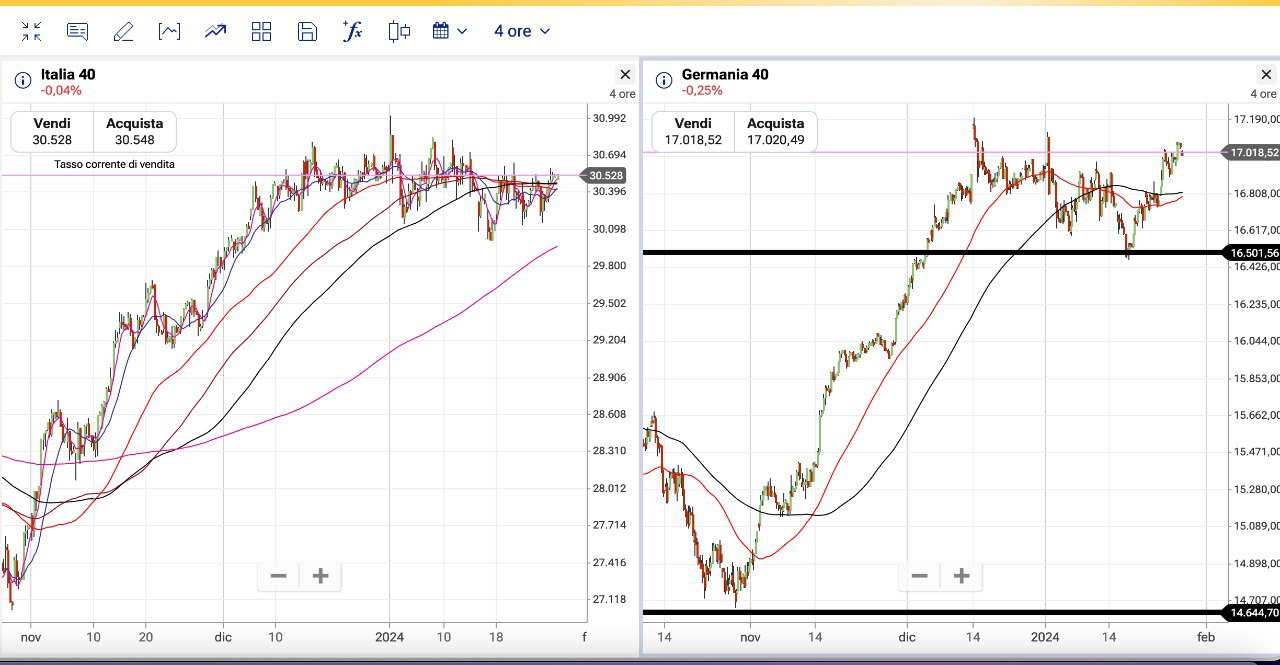Click the save floppy disk icon
The image size is (1280, 665).
pos(307,31)
